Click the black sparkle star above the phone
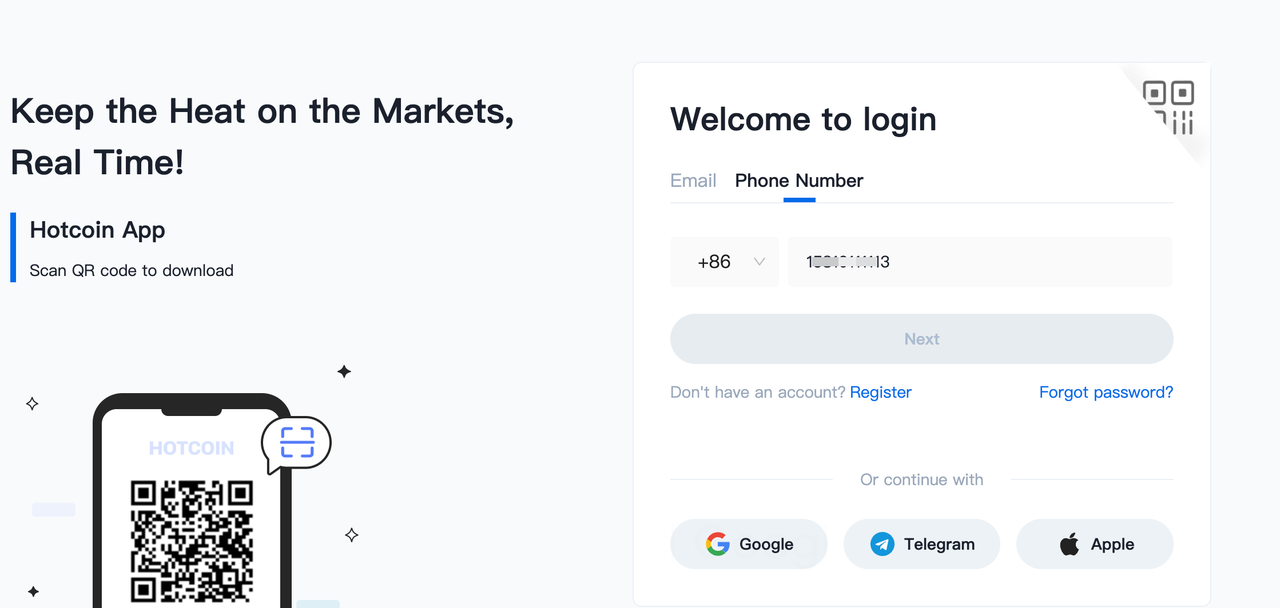The height and width of the screenshot is (608, 1280). [x=344, y=372]
